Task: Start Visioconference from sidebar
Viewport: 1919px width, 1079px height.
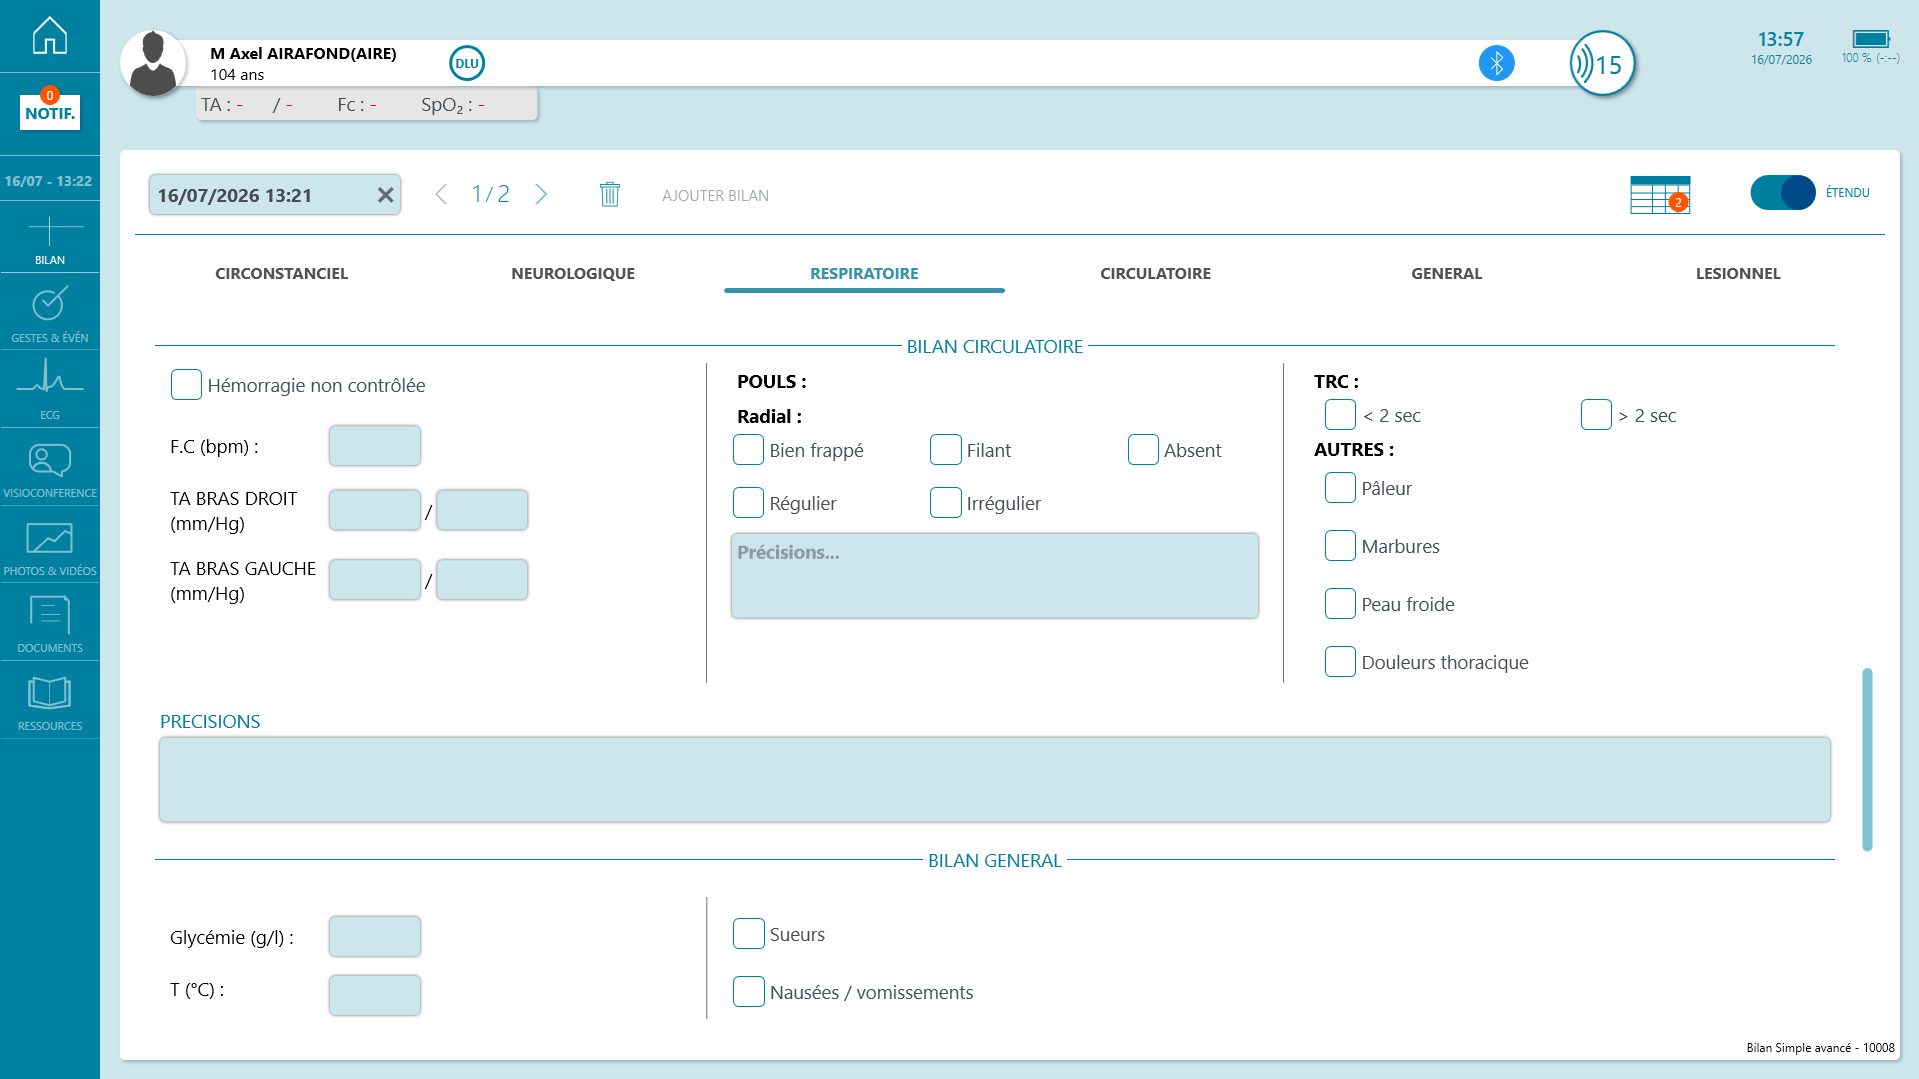Action: (49, 468)
